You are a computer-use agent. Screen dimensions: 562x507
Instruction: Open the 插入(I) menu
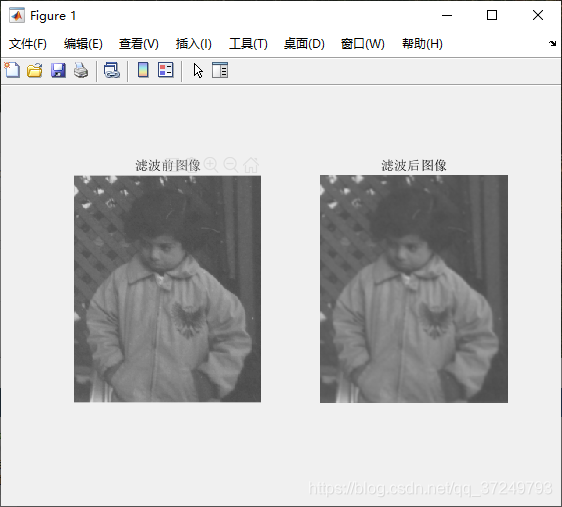[x=194, y=44]
